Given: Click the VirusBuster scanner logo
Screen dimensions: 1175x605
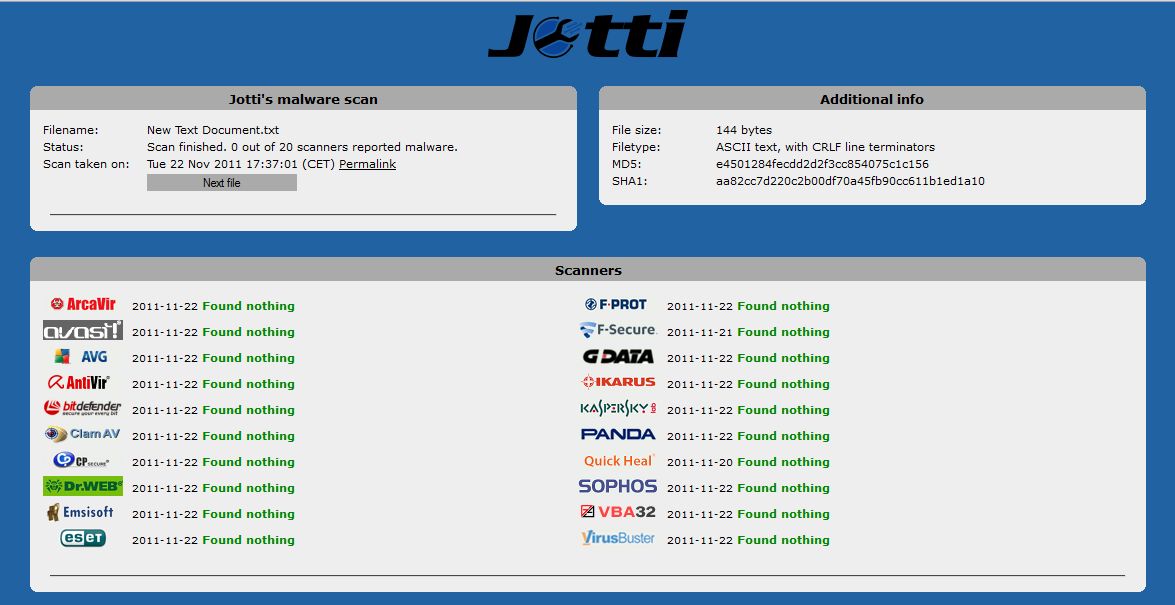Looking at the screenshot, I should [x=618, y=538].
